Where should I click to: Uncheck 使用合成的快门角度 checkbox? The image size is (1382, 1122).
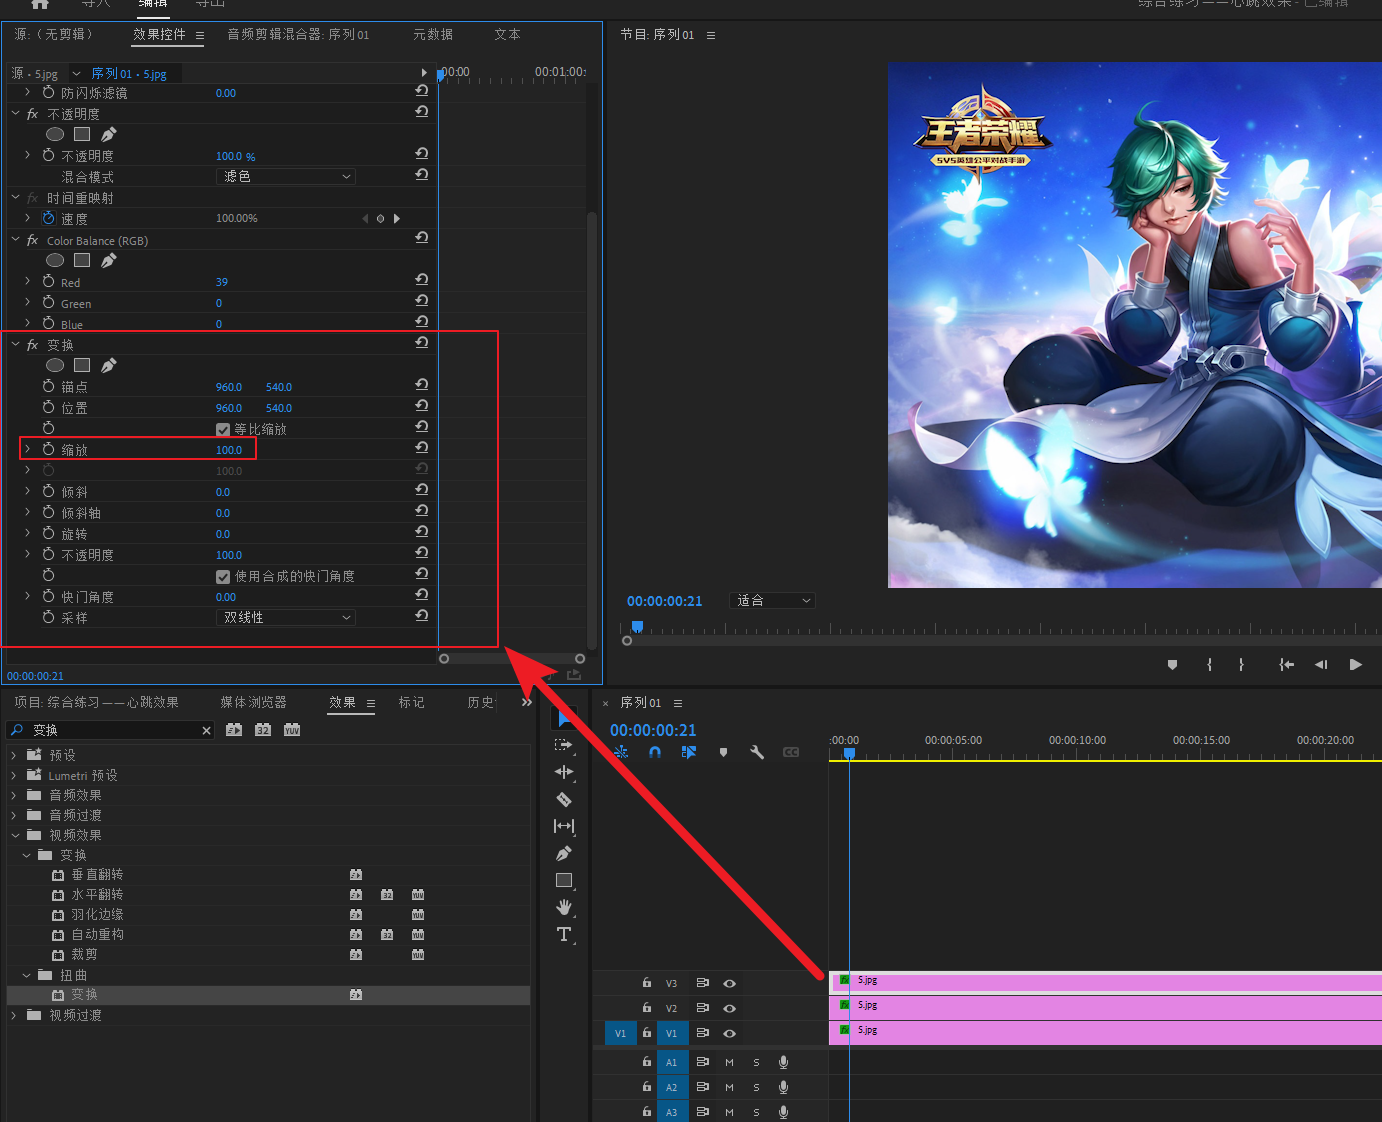tap(223, 576)
